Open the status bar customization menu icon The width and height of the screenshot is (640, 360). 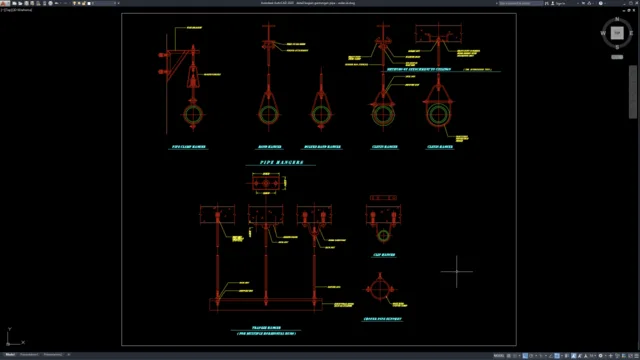coord(636,356)
